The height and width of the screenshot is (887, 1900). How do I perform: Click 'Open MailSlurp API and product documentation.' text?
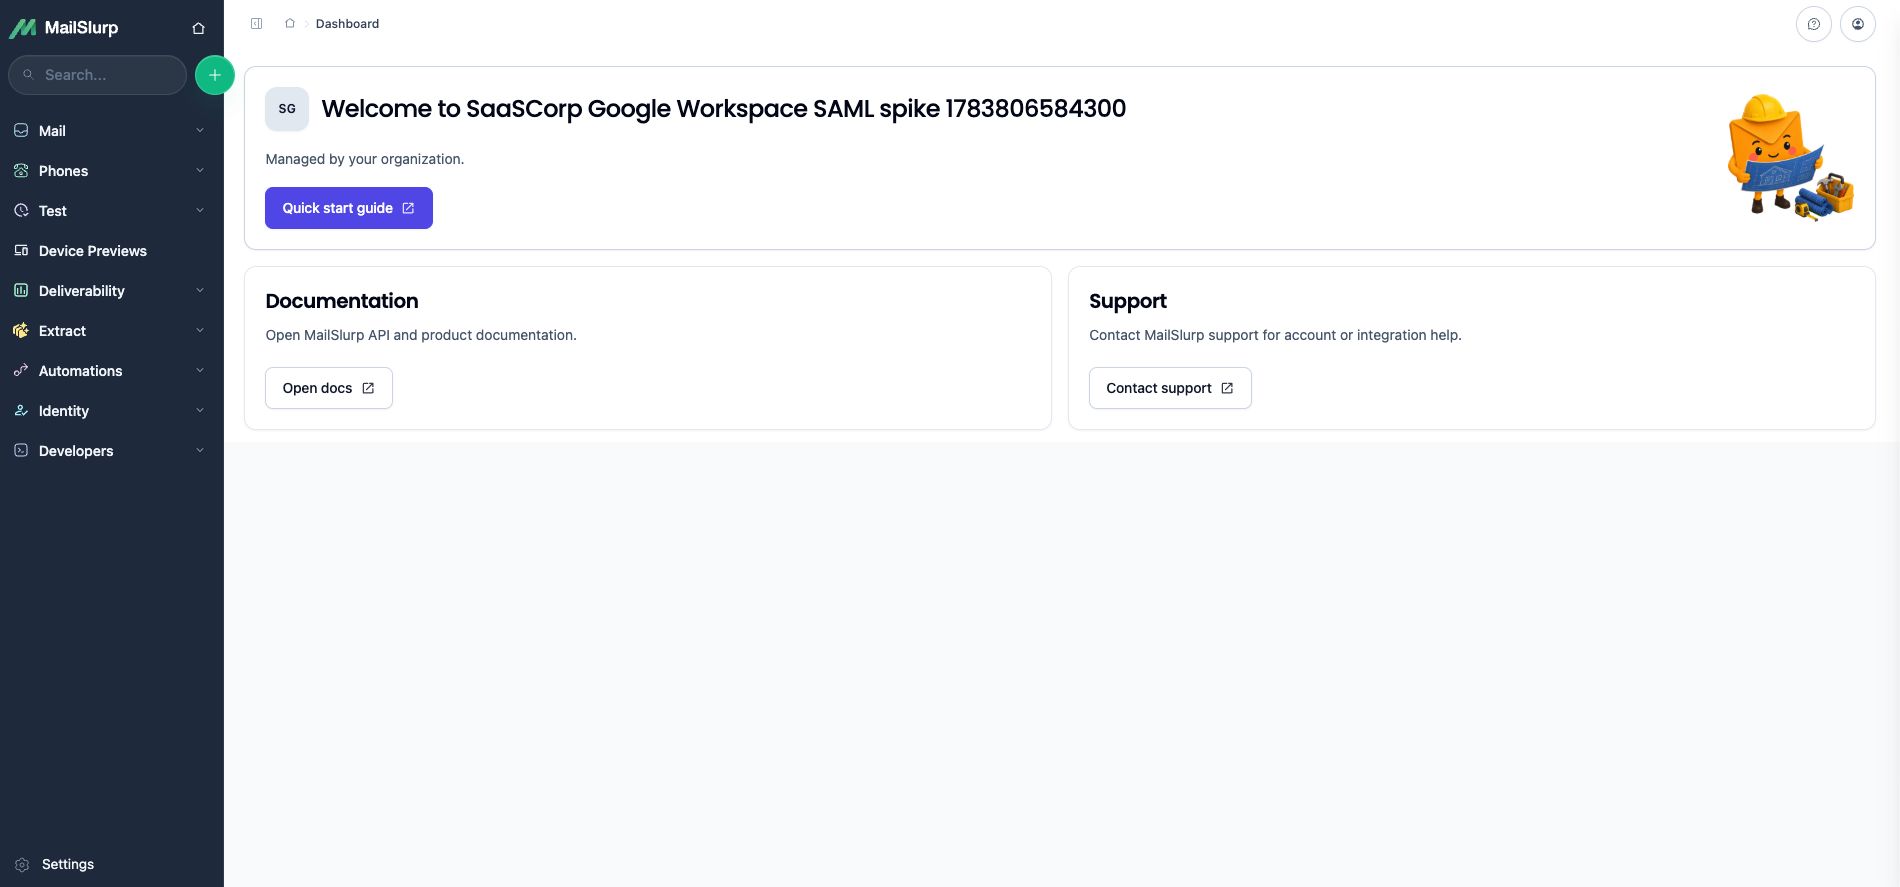coord(421,335)
